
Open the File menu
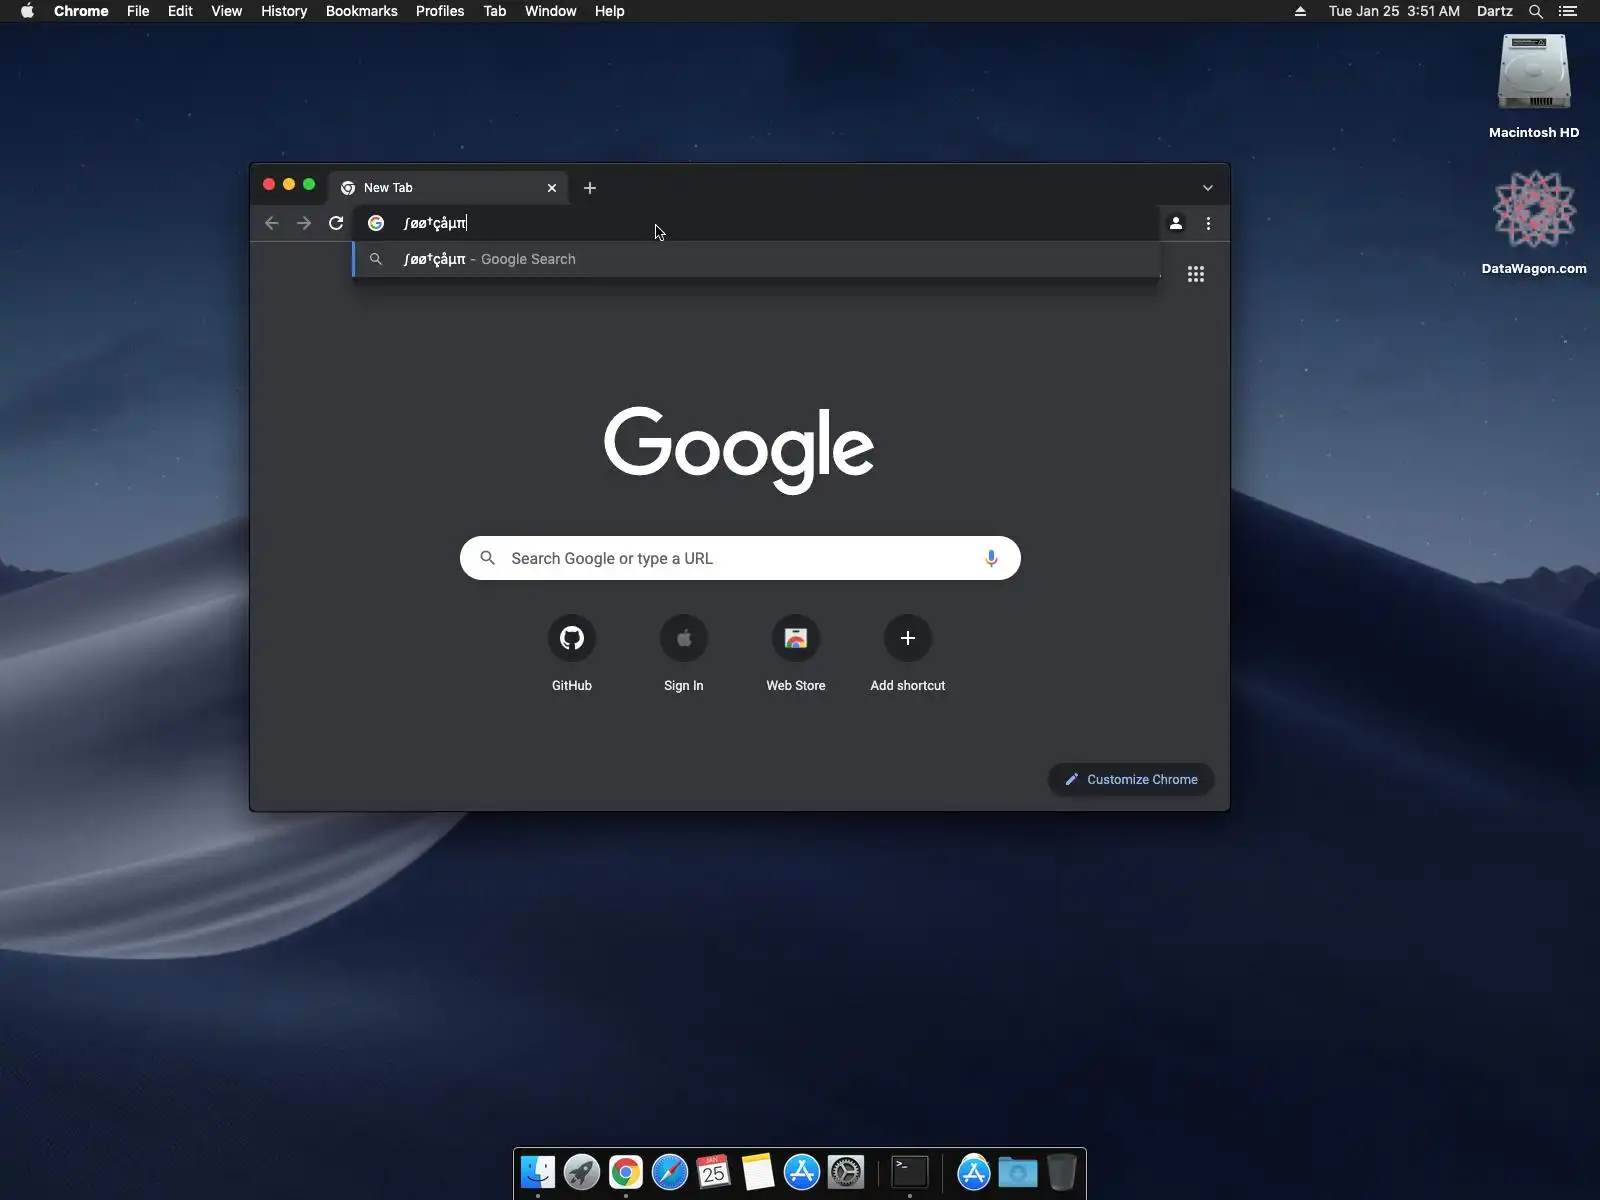click(x=138, y=11)
